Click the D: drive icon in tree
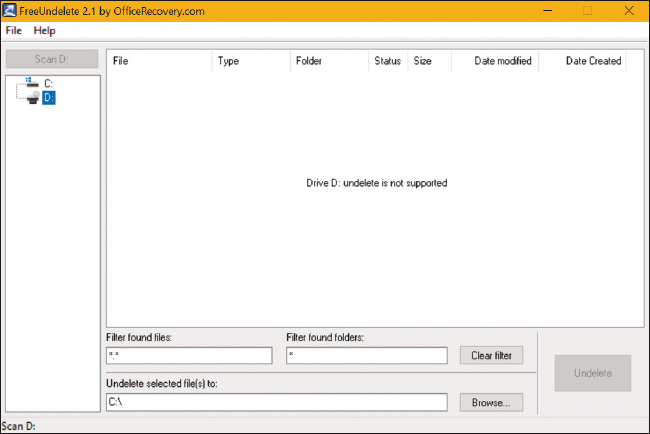Image resolution: width=650 pixels, height=434 pixels. tap(32, 98)
